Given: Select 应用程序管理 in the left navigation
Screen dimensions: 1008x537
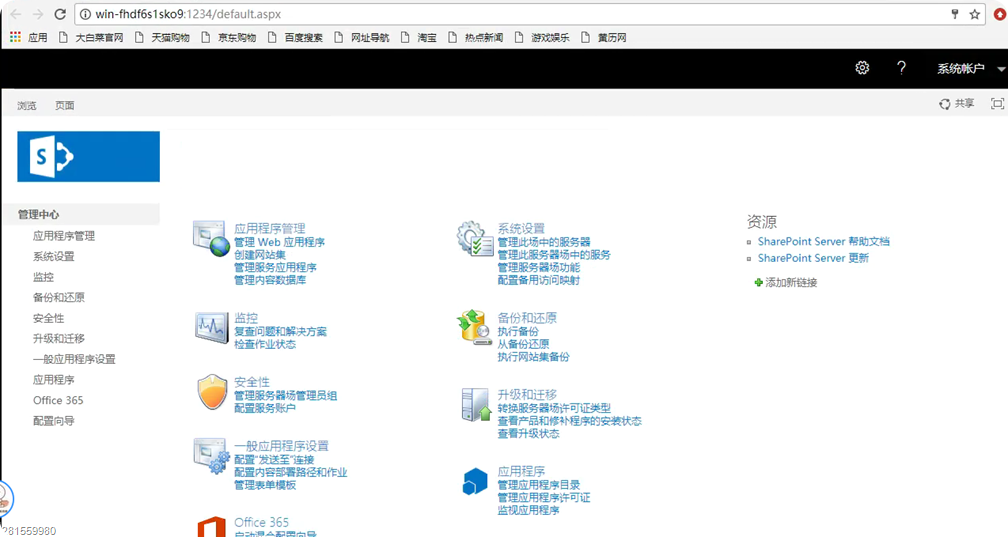Looking at the screenshot, I should [x=64, y=236].
